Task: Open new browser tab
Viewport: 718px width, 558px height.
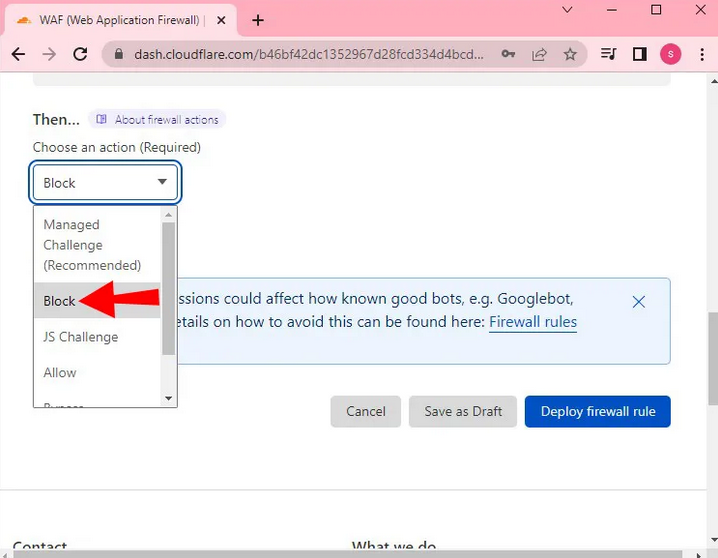Action: tap(258, 20)
